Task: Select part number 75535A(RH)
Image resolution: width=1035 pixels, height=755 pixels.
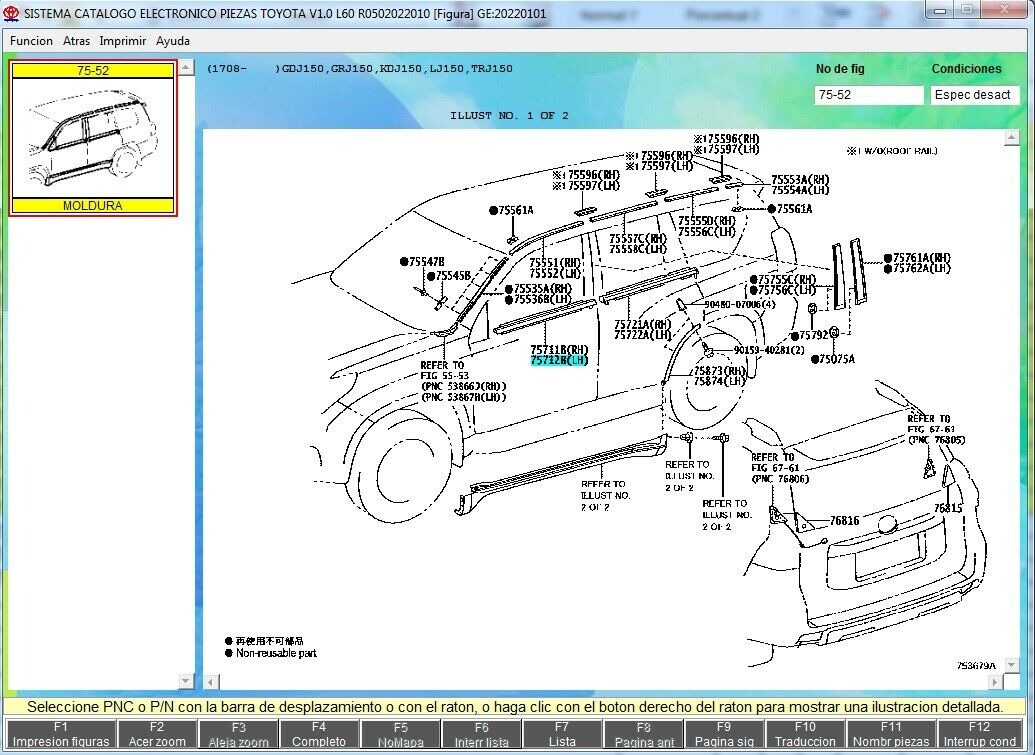Action: click(542, 289)
